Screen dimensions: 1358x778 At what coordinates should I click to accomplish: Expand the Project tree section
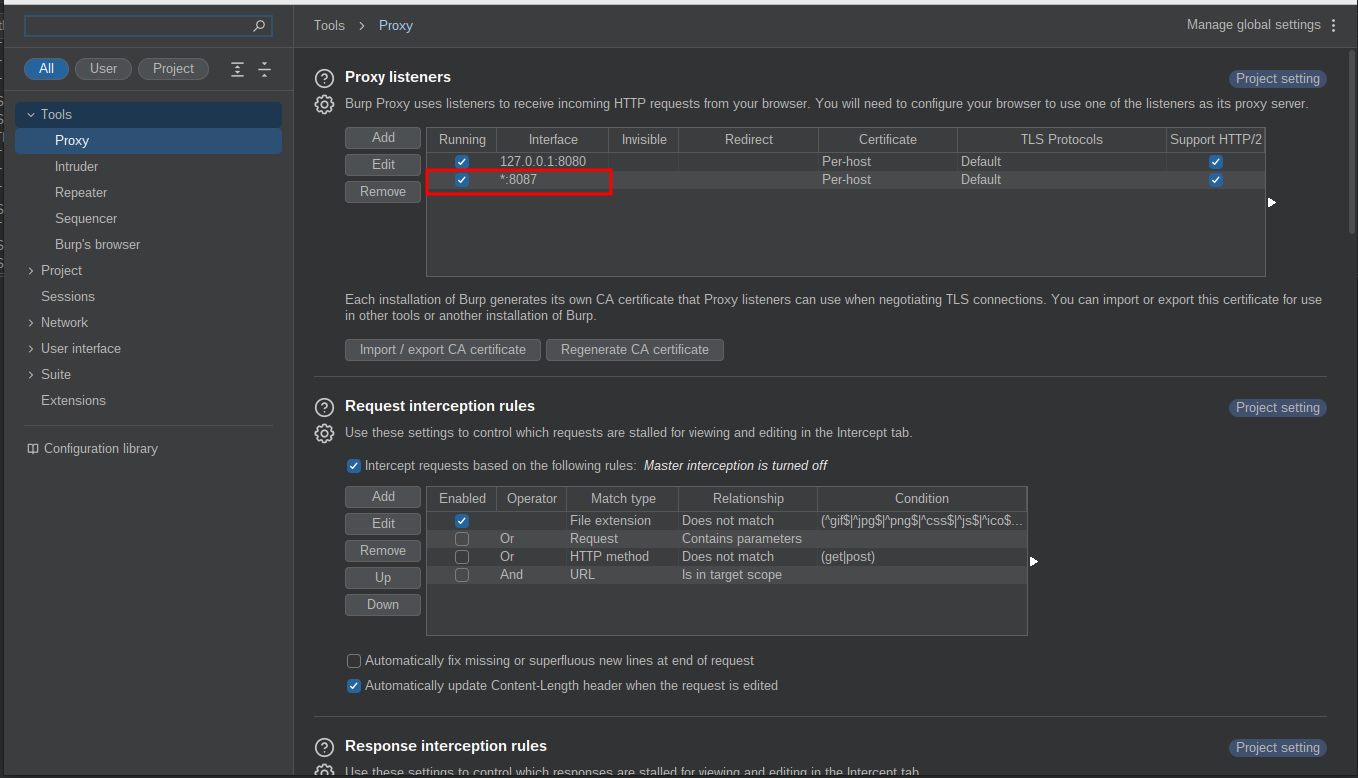(x=31, y=271)
